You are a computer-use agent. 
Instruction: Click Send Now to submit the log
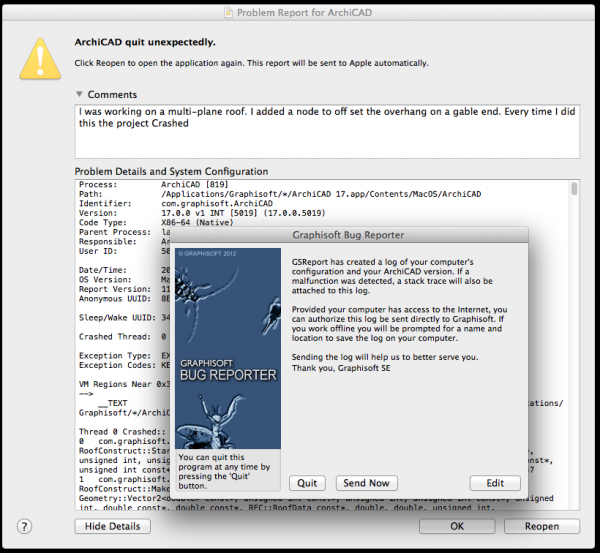click(366, 483)
